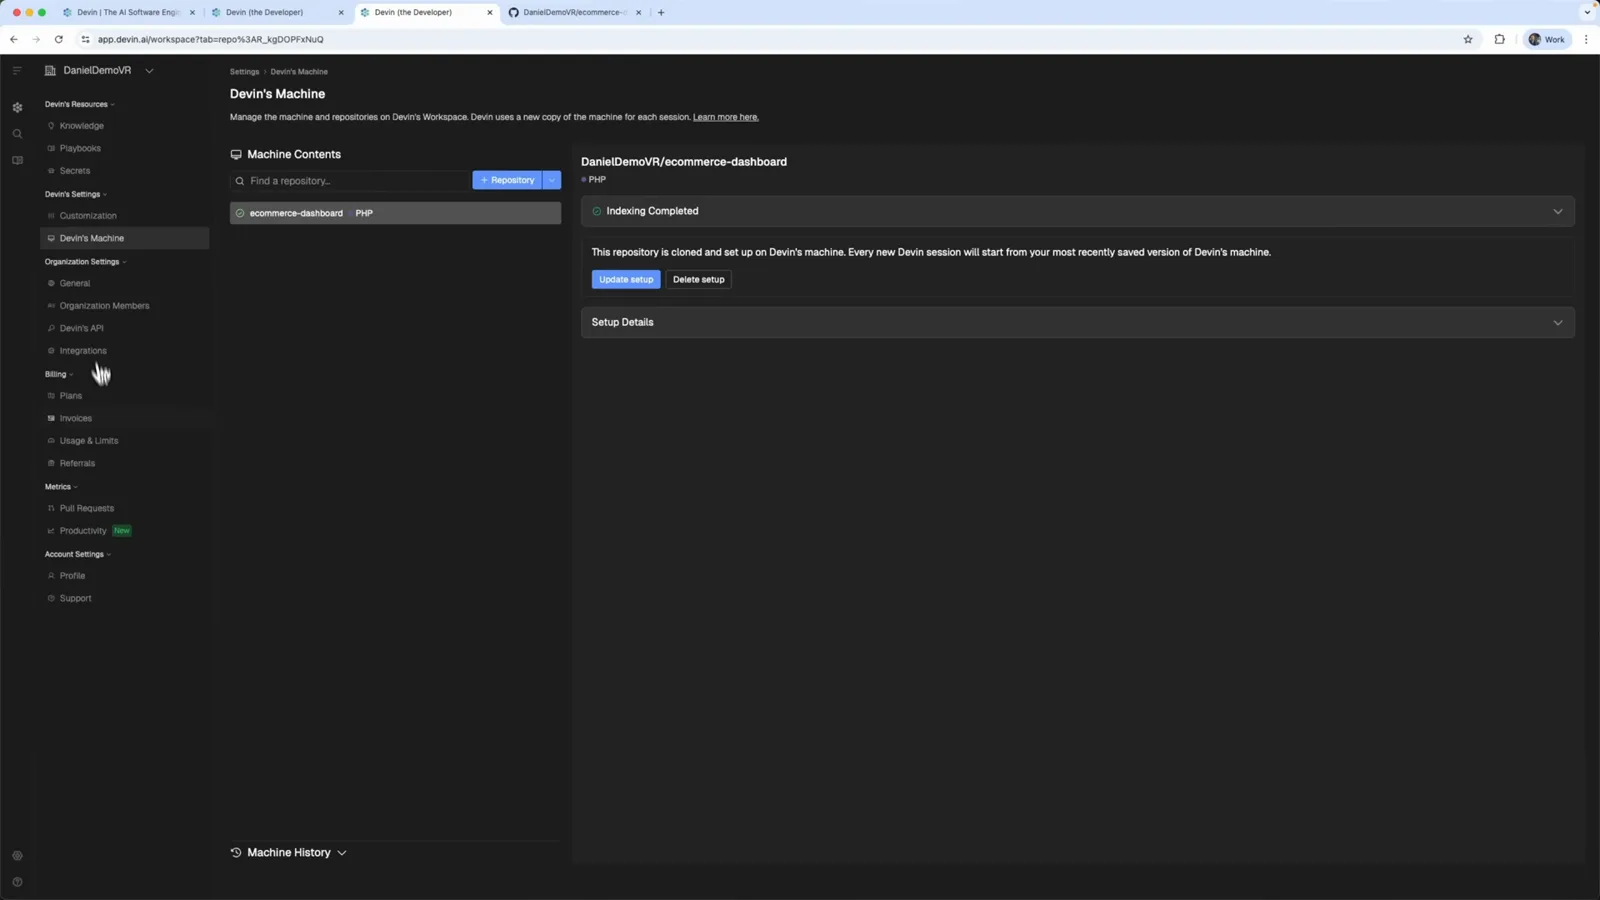Viewport: 1600px width, 900px height.
Task: Close the GitHub ecommerce tab
Action: tap(639, 12)
